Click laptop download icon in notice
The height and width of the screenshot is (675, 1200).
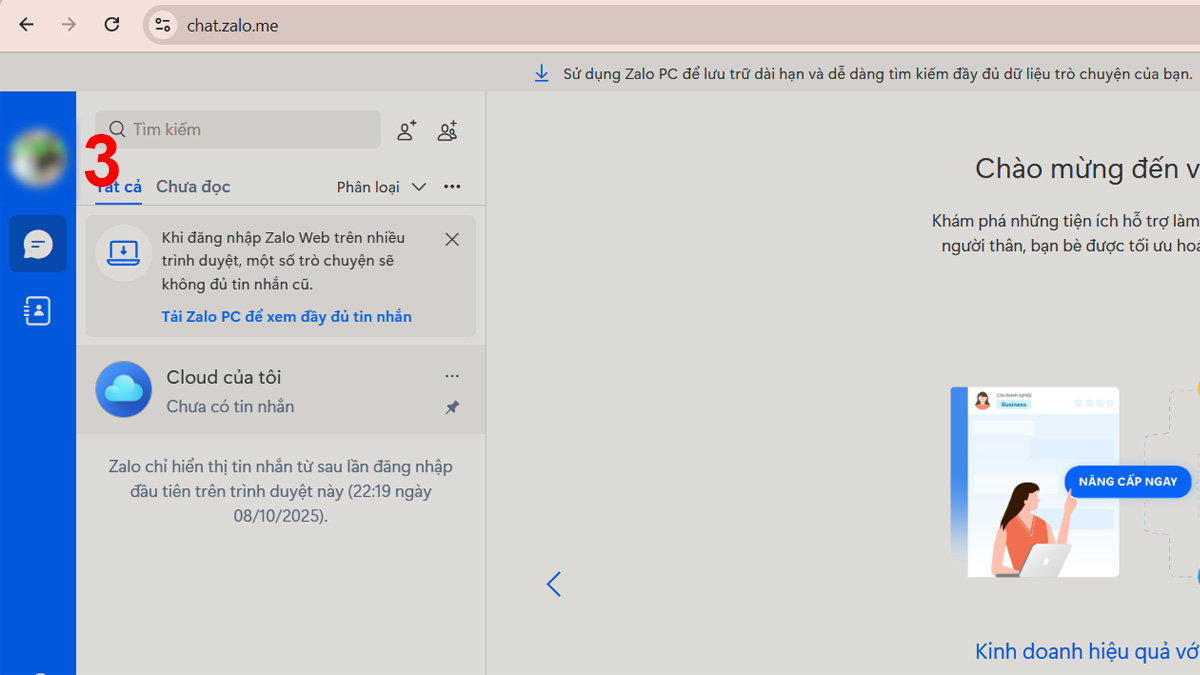click(123, 252)
